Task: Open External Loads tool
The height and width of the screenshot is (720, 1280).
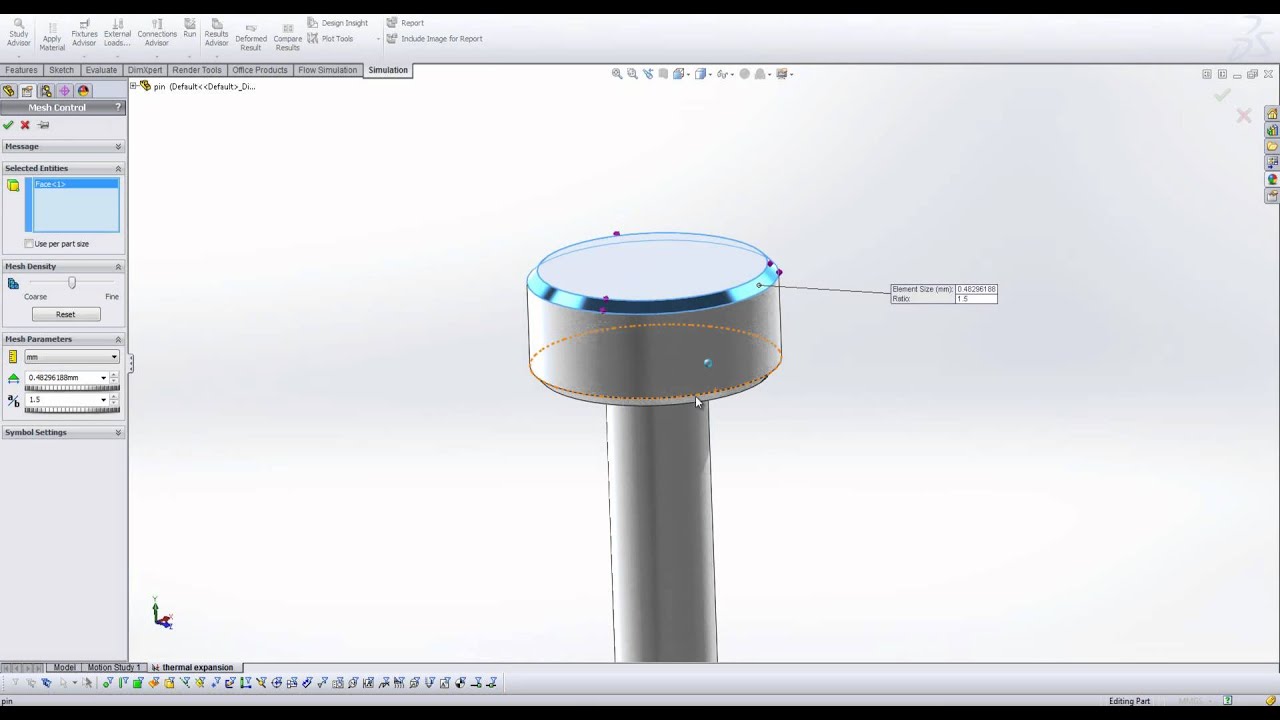Action: click(117, 32)
